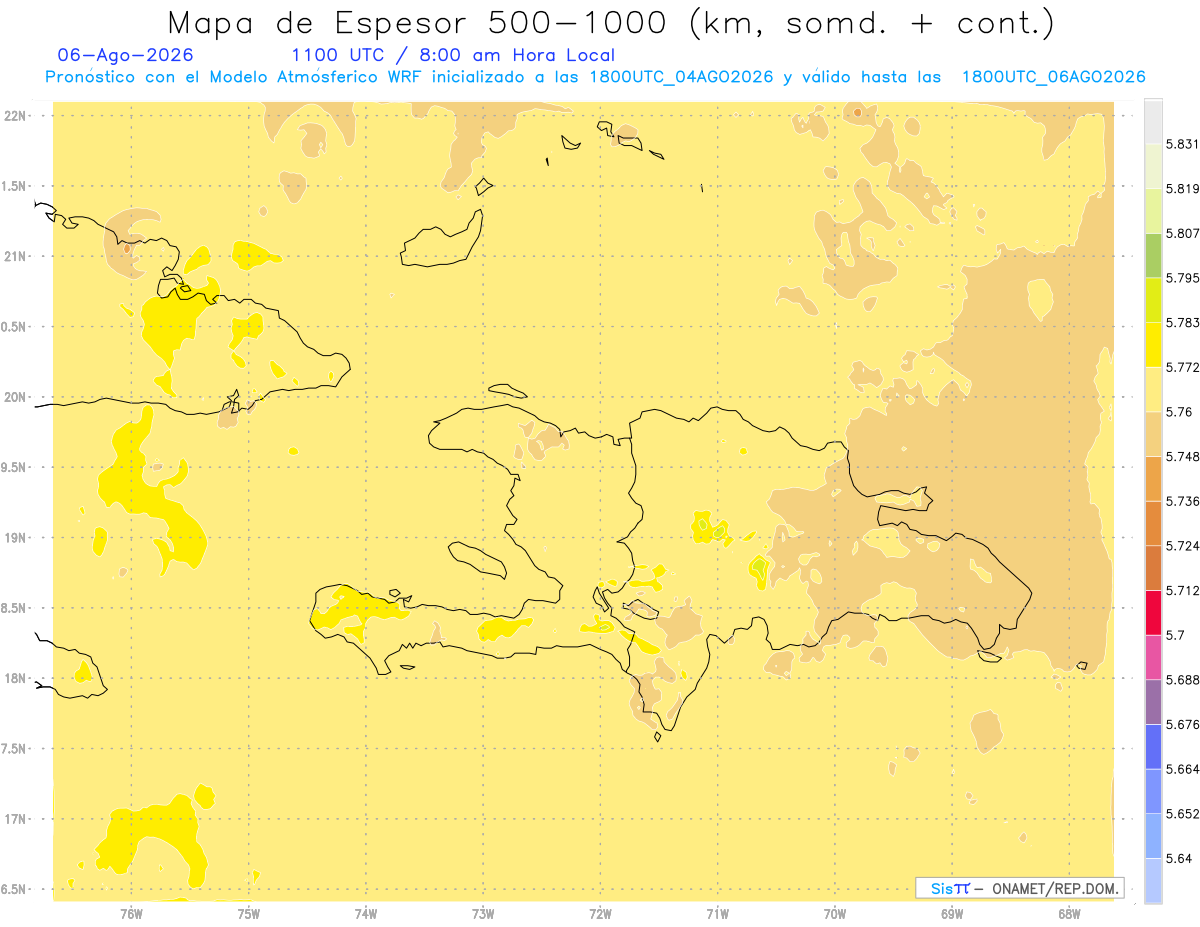Click the red color bar segment above 5.7
Image resolution: width=1200 pixels, height=927 pixels.
(x=1153, y=612)
